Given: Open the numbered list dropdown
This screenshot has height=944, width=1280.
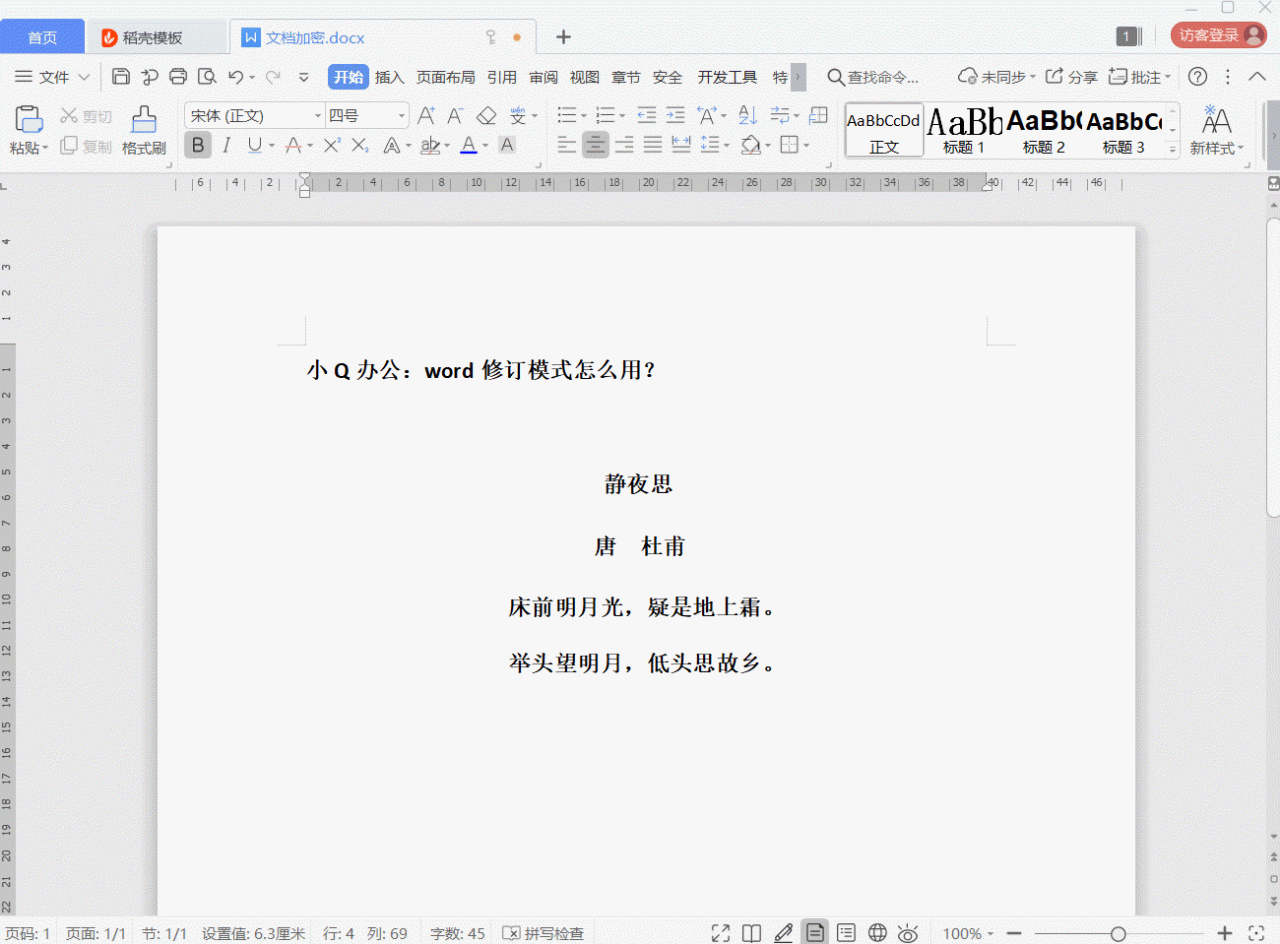Looking at the screenshot, I should click(620, 116).
